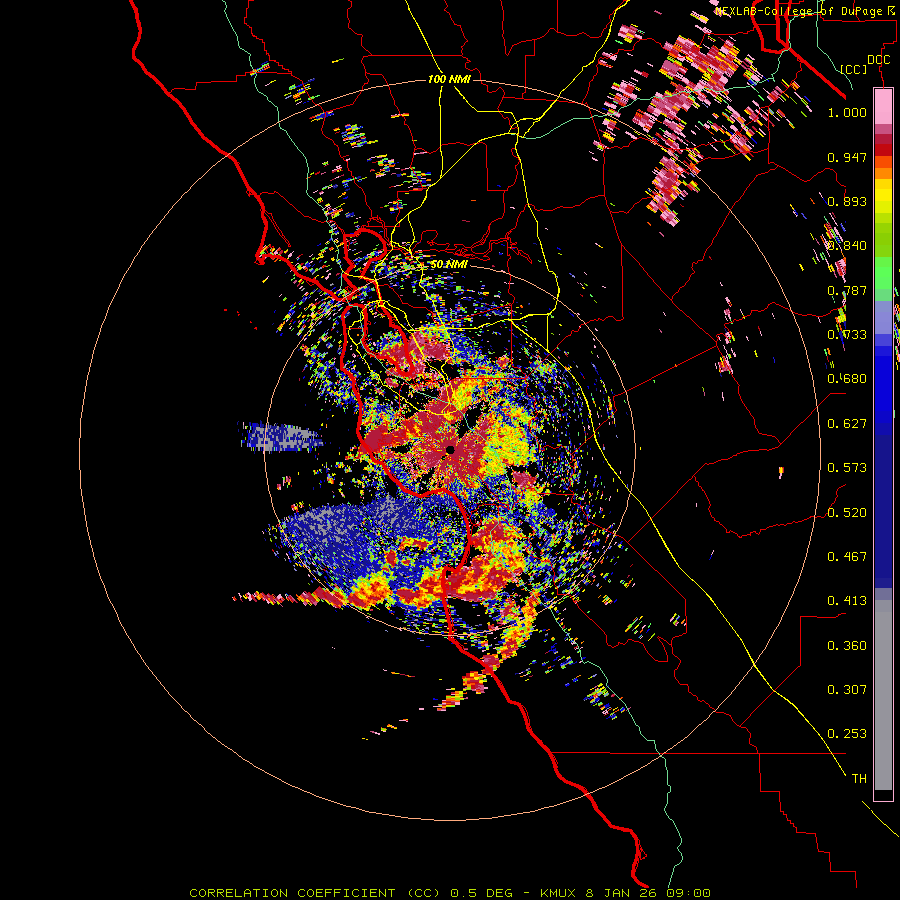Click the 0.253 color scale value
The image size is (900, 900).
(847, 734)
